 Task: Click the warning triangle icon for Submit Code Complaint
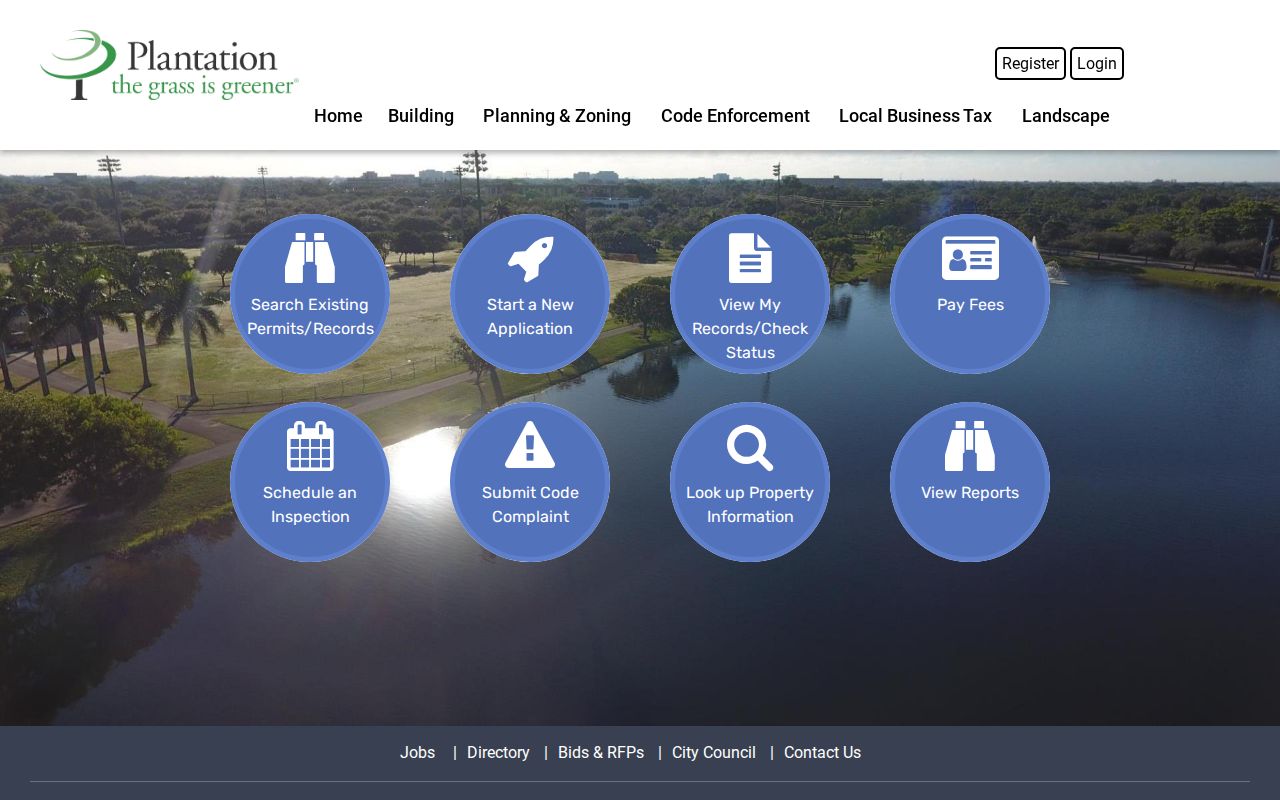pyautogui.click(x=530, y=445)
